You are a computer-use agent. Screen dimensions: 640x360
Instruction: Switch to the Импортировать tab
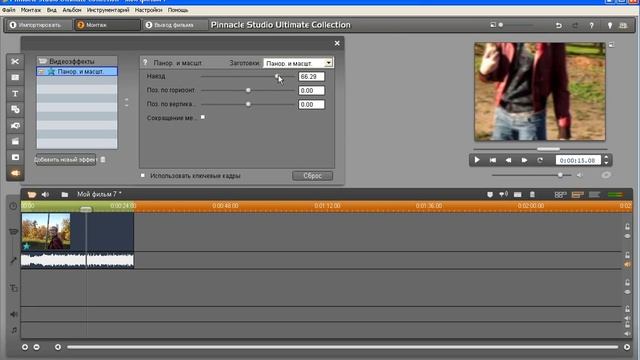(x=39, y=25)
